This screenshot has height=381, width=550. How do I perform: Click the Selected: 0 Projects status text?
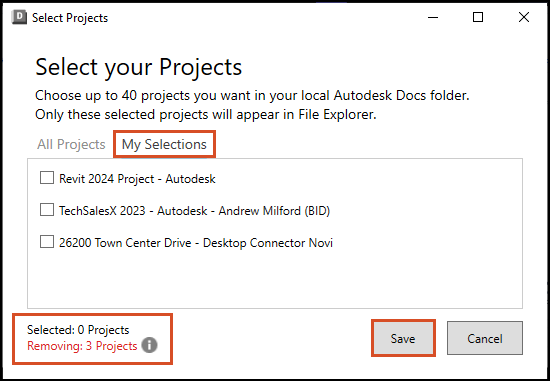coord(78,330)
